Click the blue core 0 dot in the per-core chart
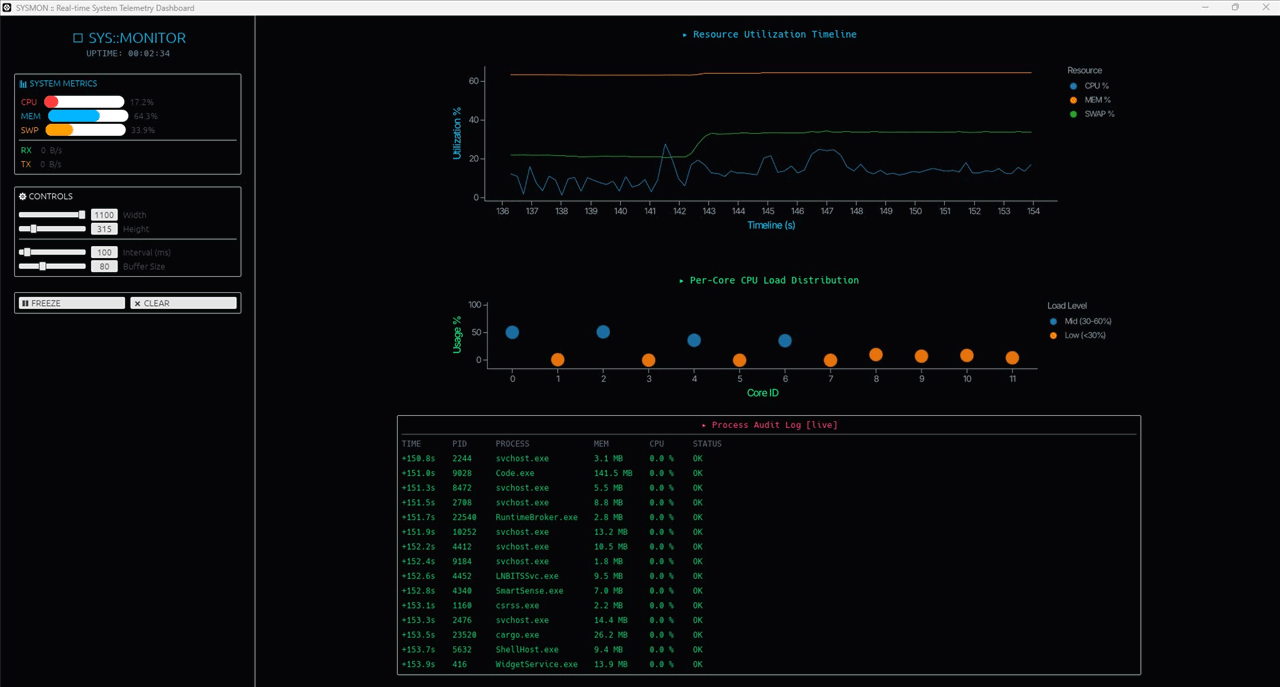Screen dimensions: 1280x687 point(512,333)
